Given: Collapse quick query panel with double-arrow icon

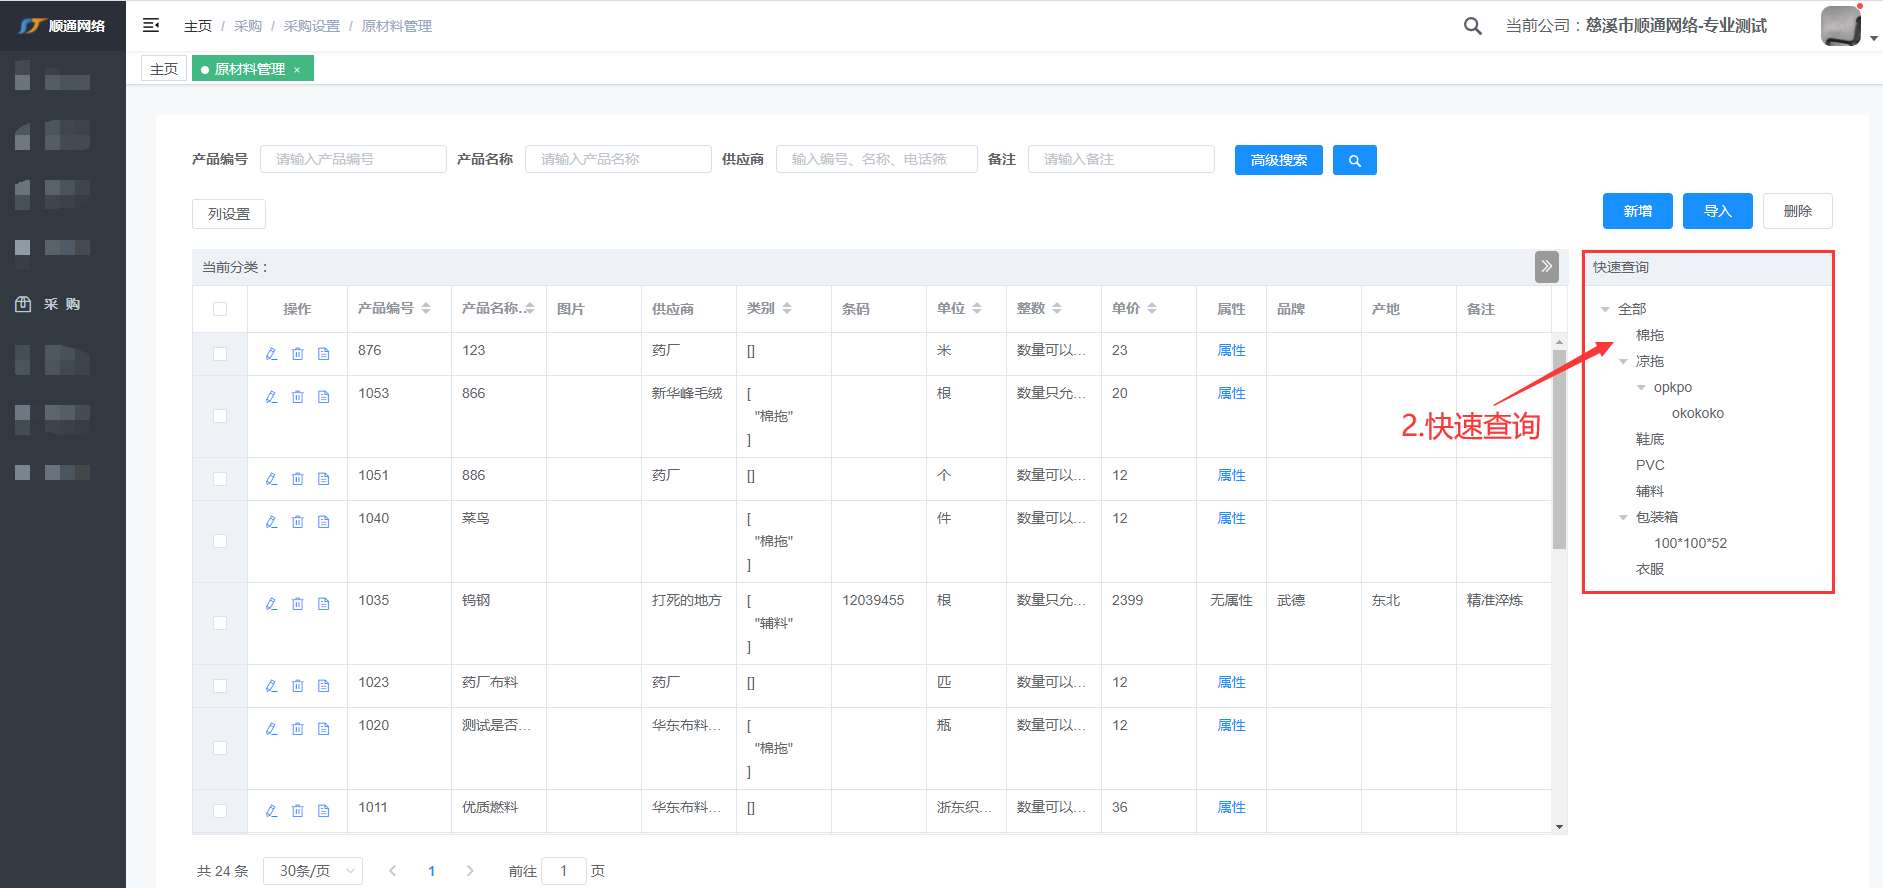Looking at the screenshot, I should tap(1546, 267).
